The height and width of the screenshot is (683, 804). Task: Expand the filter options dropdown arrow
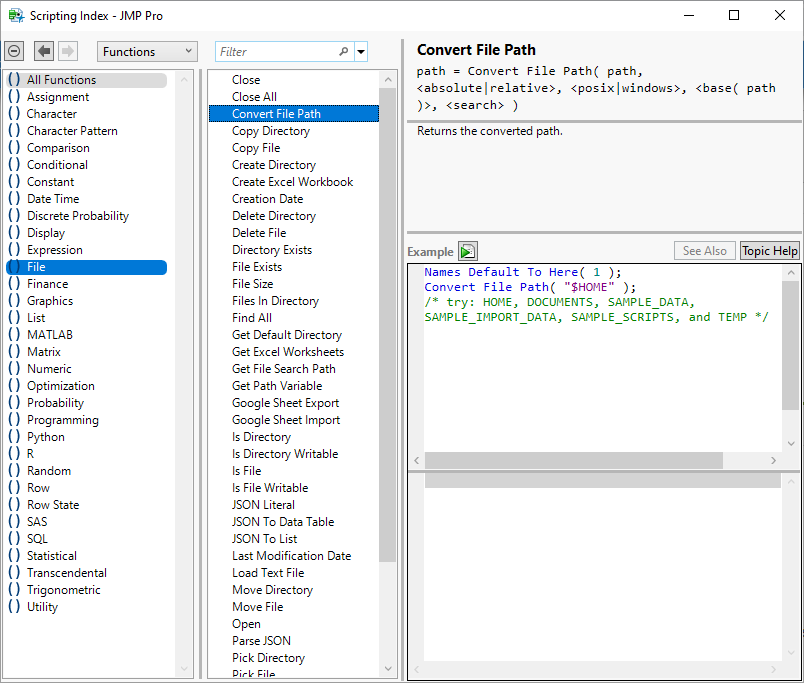(361, 52)
